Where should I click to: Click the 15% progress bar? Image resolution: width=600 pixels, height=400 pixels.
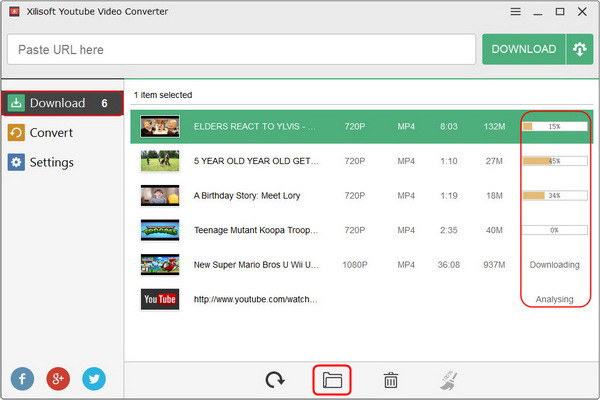tap(555, 126)
